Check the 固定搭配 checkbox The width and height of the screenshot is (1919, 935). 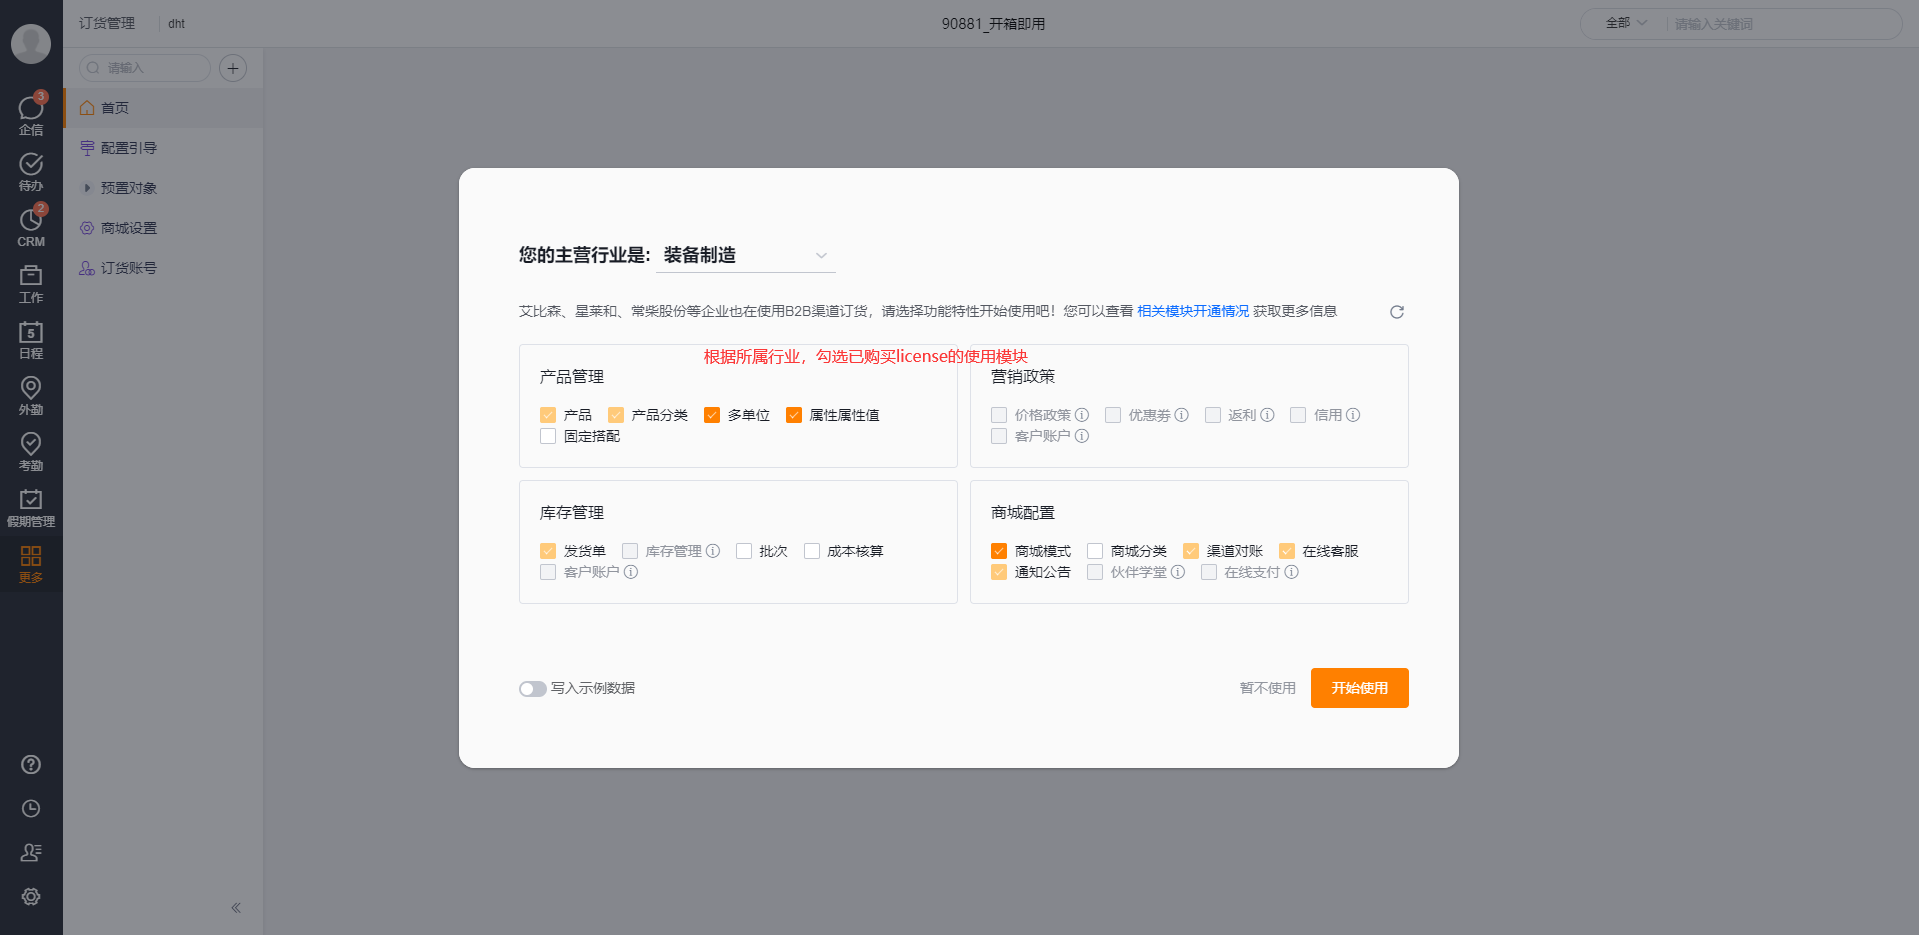[x=547, y=436]
